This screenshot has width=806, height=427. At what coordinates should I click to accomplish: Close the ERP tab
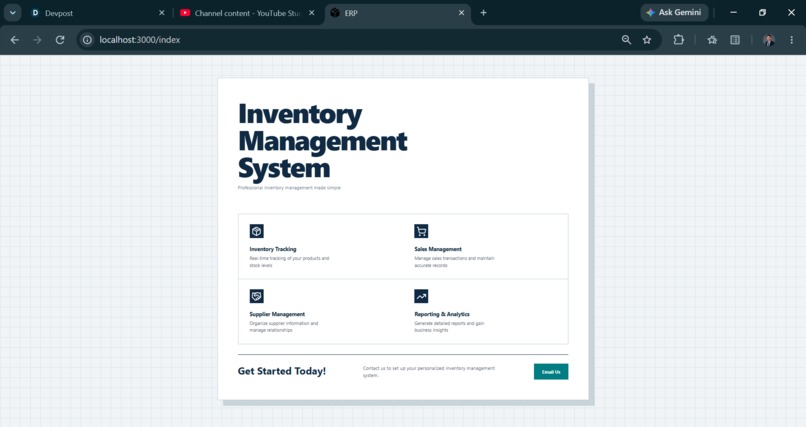(x=462, y=13)
